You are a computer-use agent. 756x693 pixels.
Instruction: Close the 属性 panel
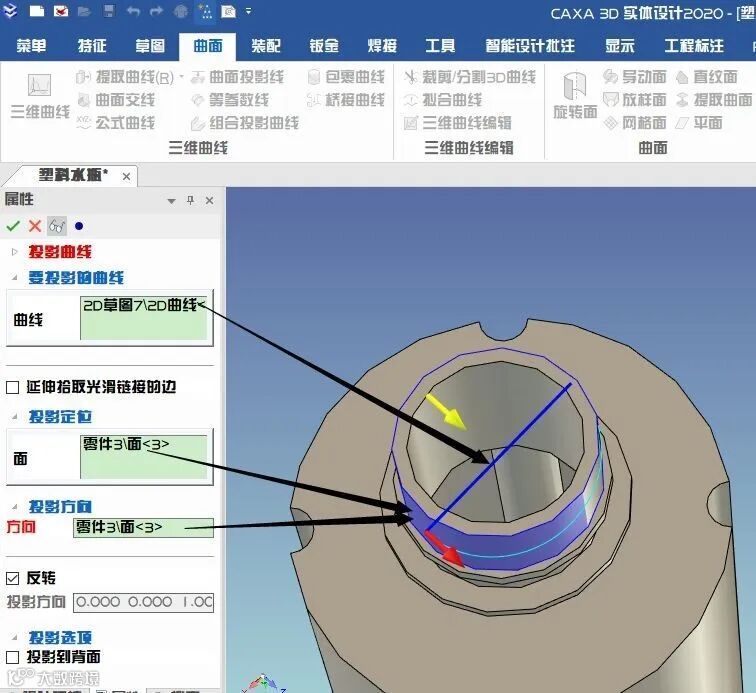click(x=209, y=200)
